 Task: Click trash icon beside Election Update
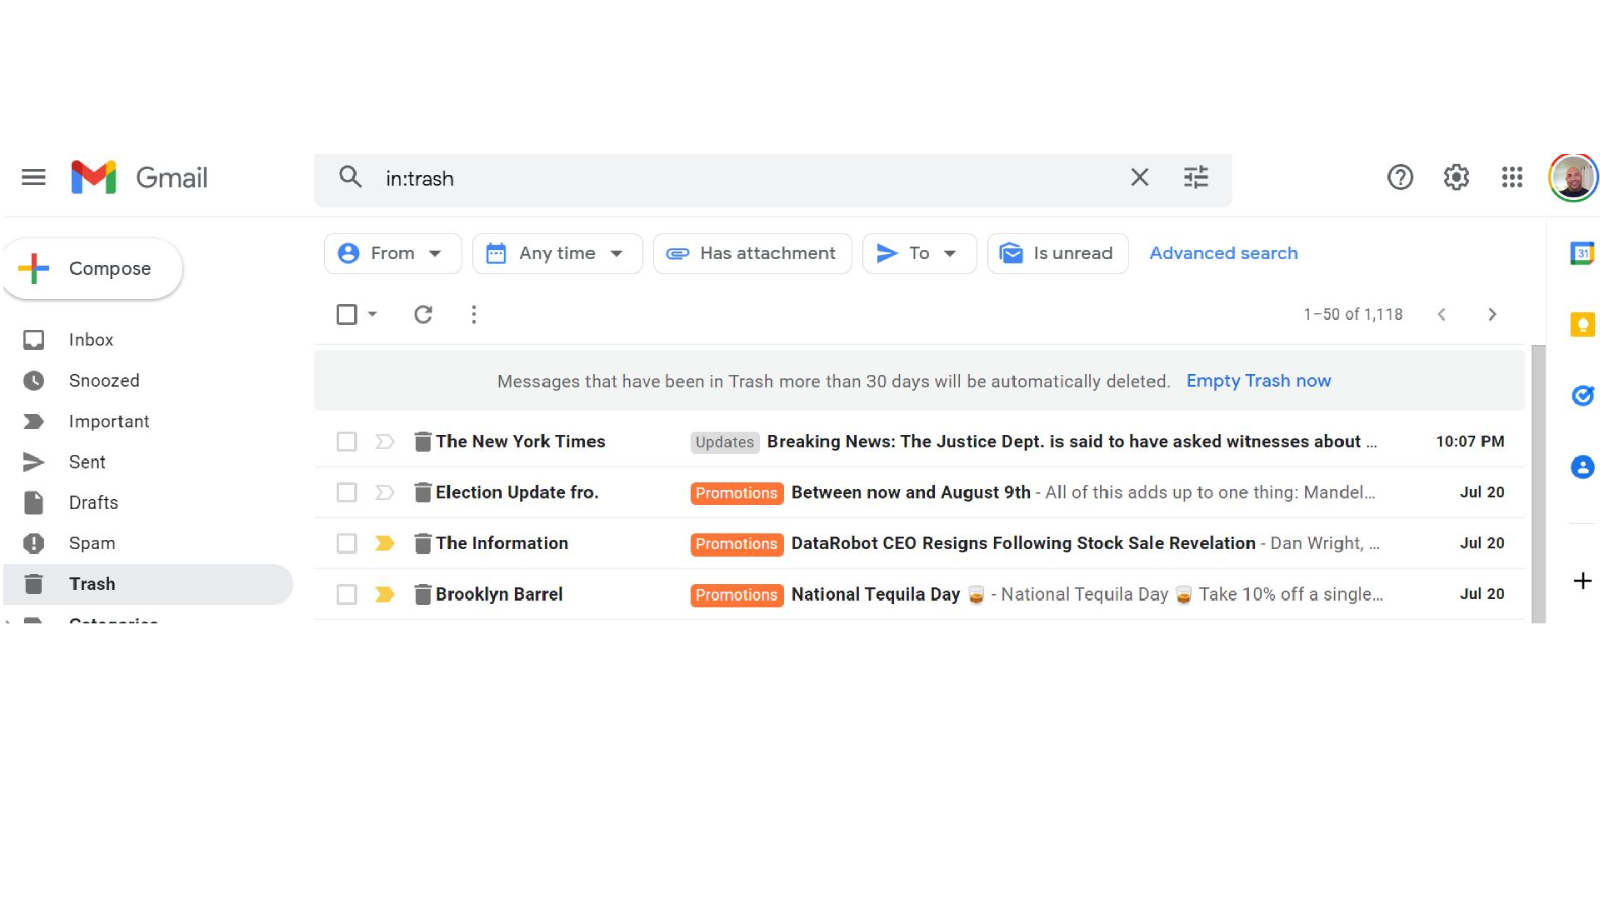(423, 493)
